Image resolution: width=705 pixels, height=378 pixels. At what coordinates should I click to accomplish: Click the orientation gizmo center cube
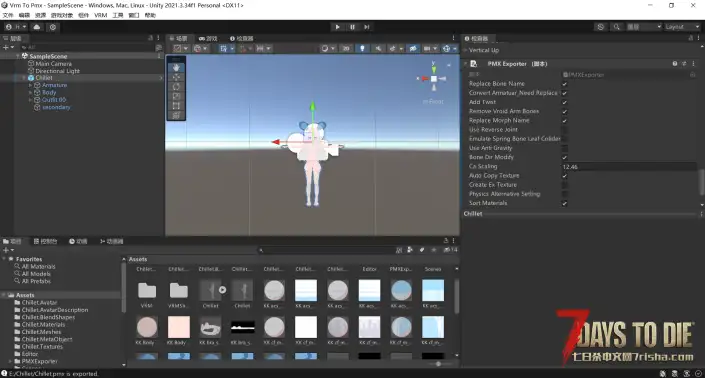pyautogui.click(x=434, y=79)
